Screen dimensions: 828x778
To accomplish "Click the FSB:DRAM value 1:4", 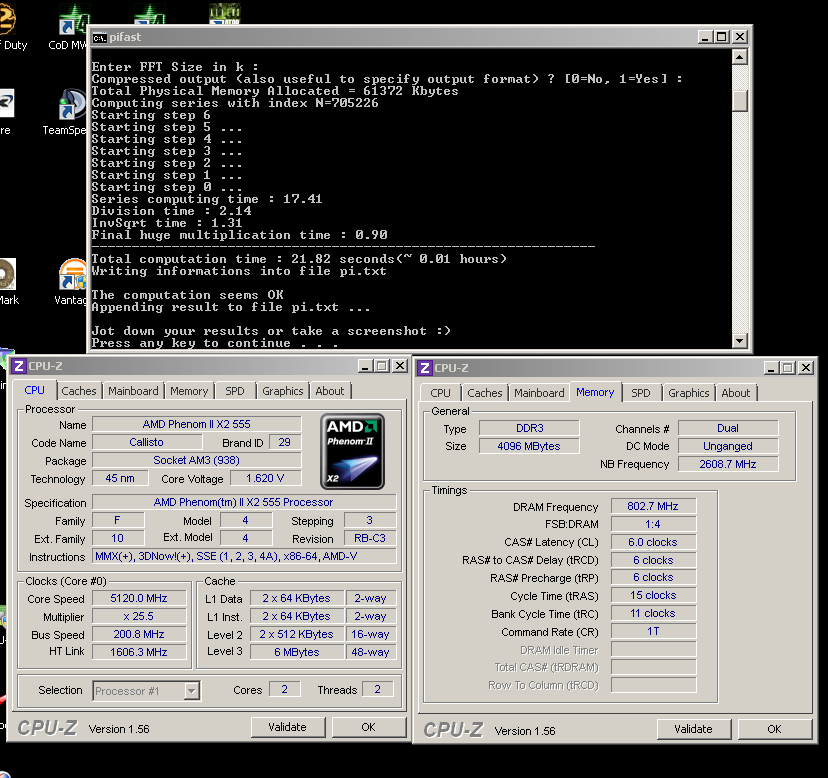I will [x=653, y=524].
